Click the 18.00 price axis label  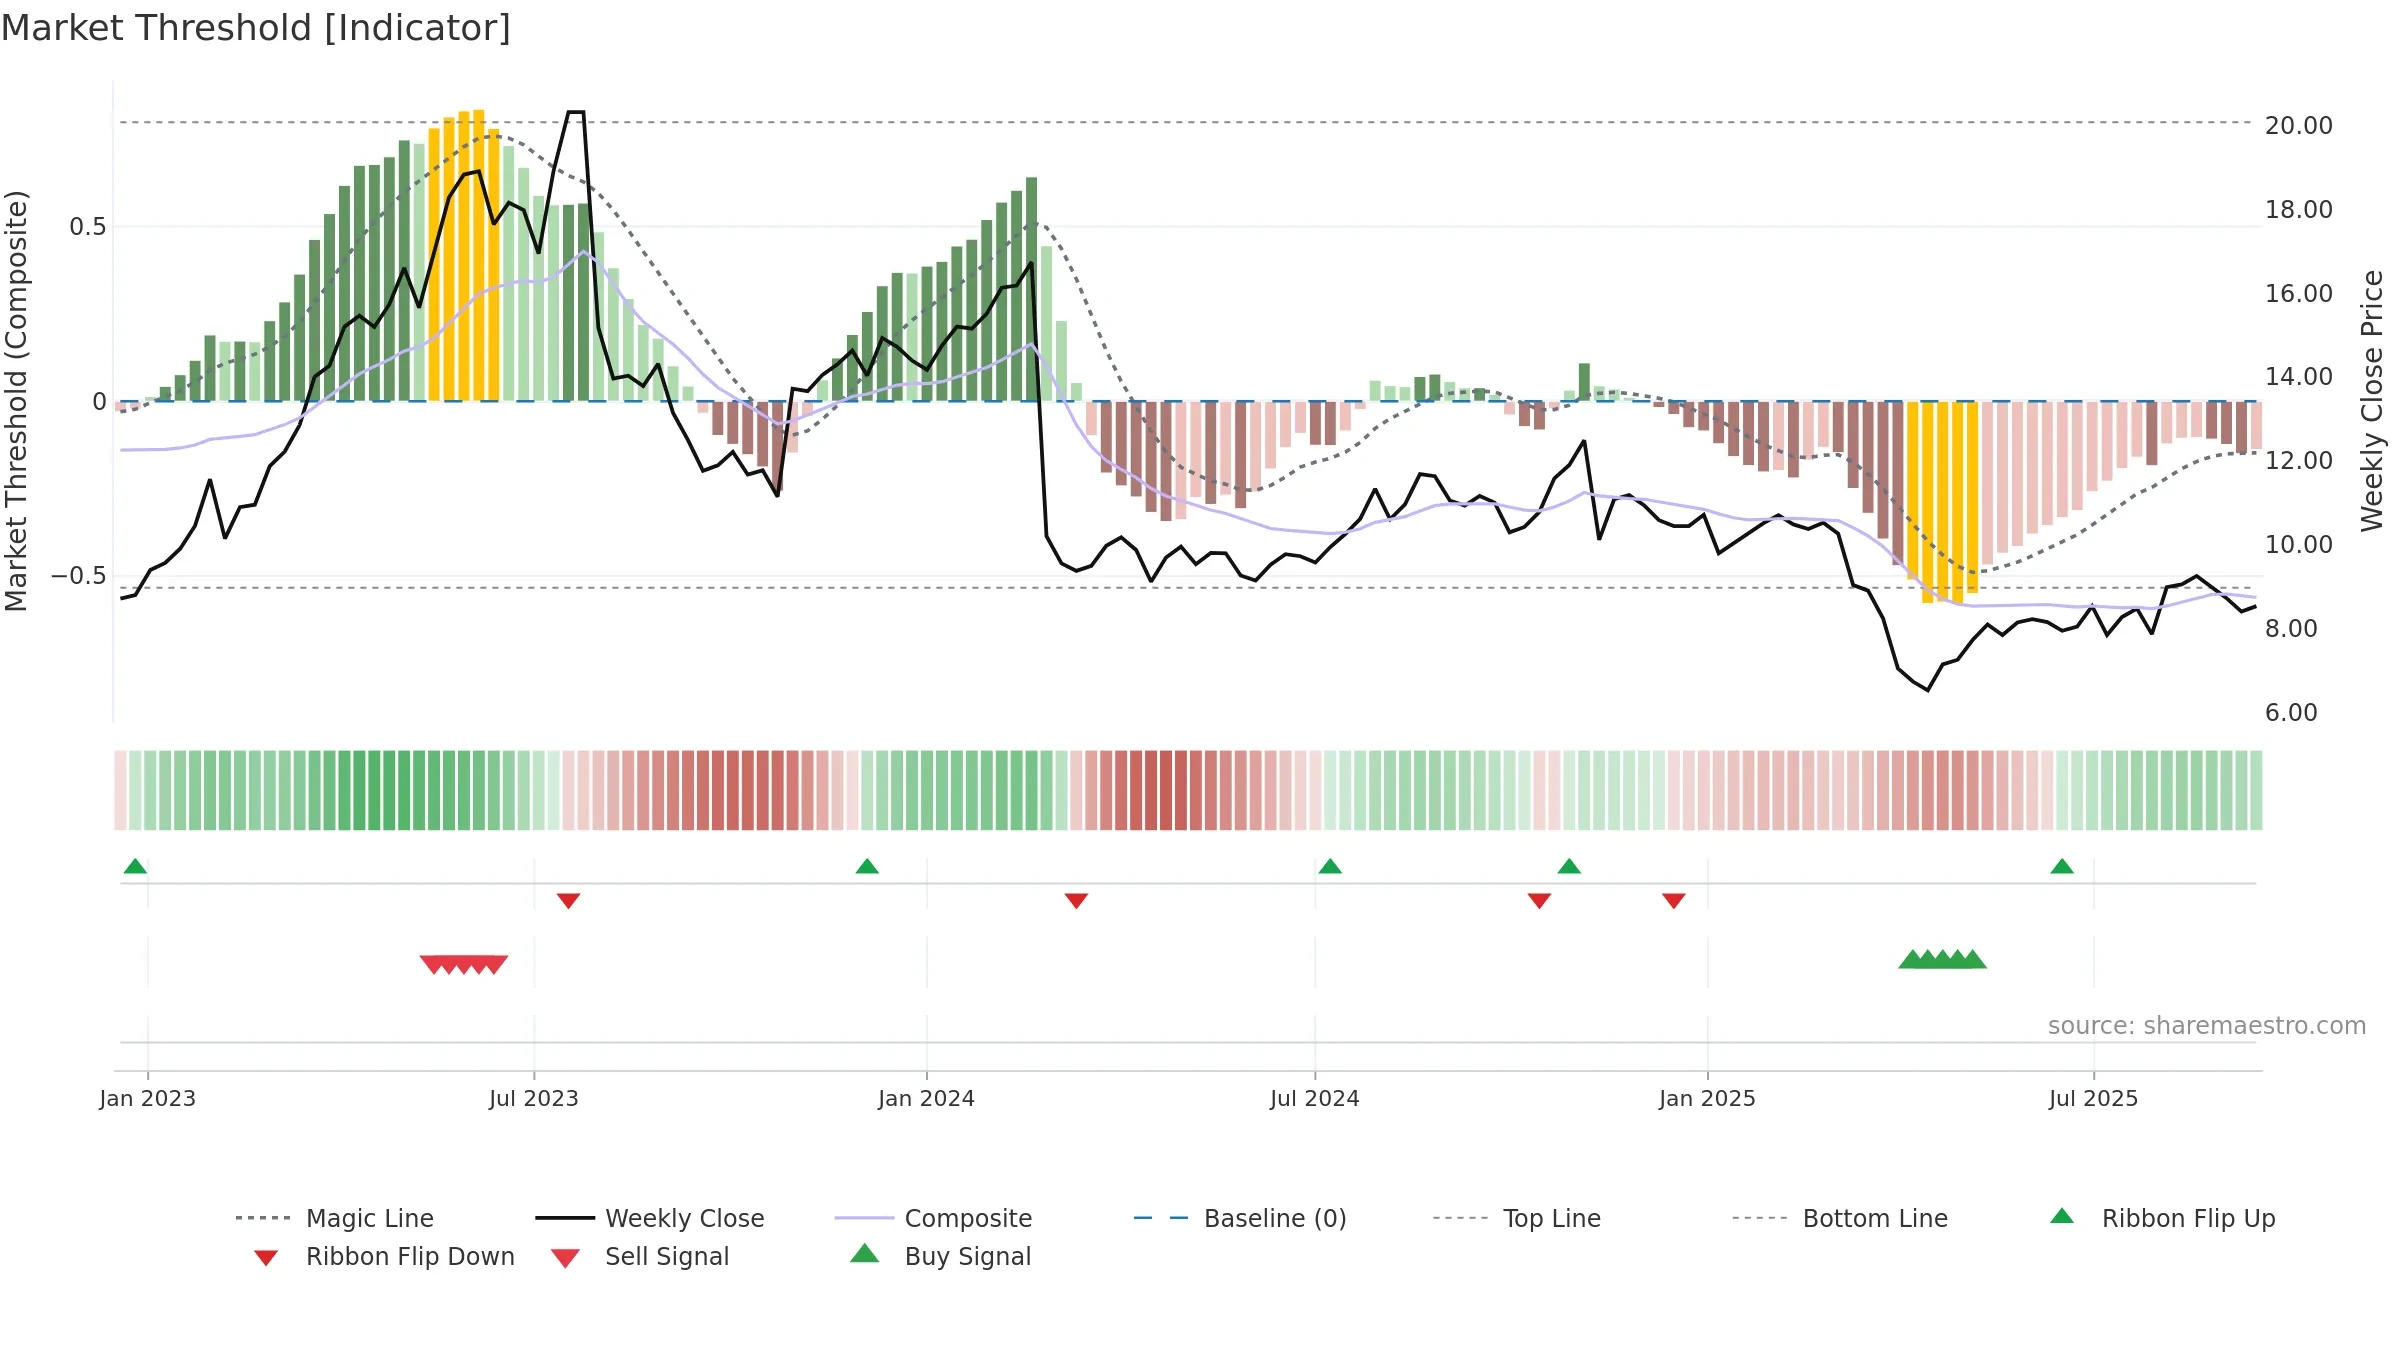(x=2299, y=209)
